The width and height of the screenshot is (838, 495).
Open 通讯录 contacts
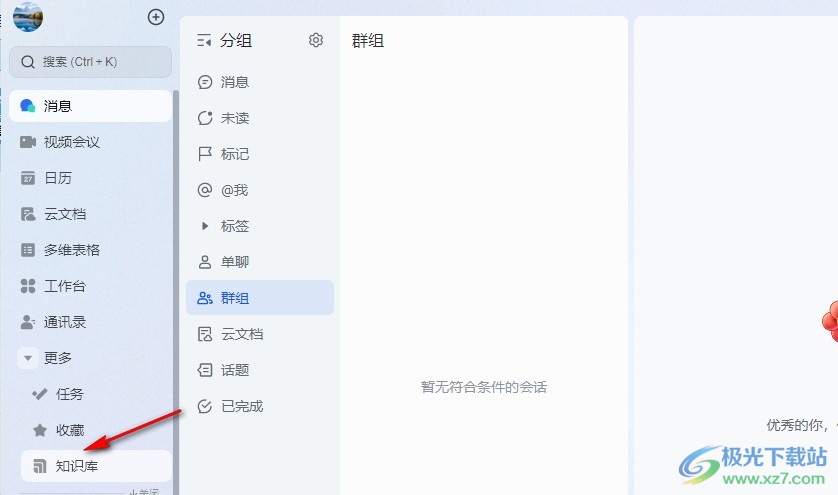click(90, 322)
